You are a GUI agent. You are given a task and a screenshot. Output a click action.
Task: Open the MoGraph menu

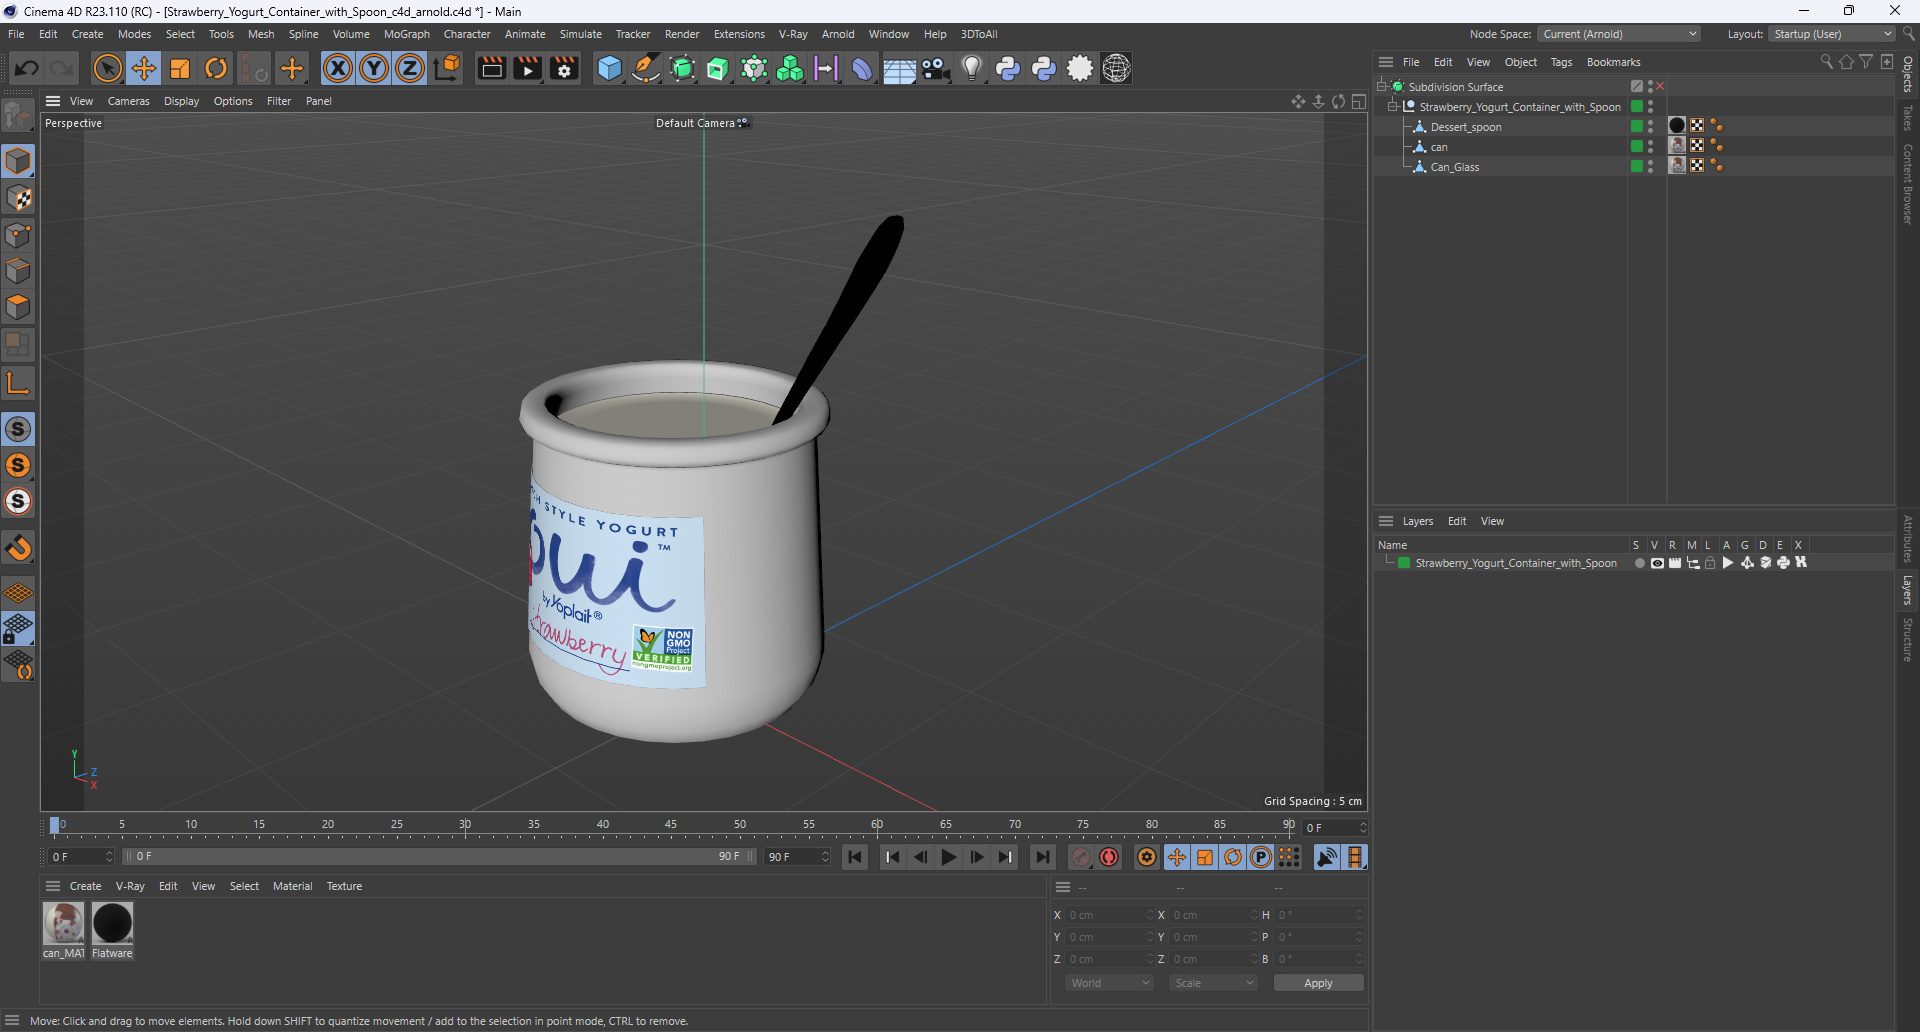pos(406,34)
